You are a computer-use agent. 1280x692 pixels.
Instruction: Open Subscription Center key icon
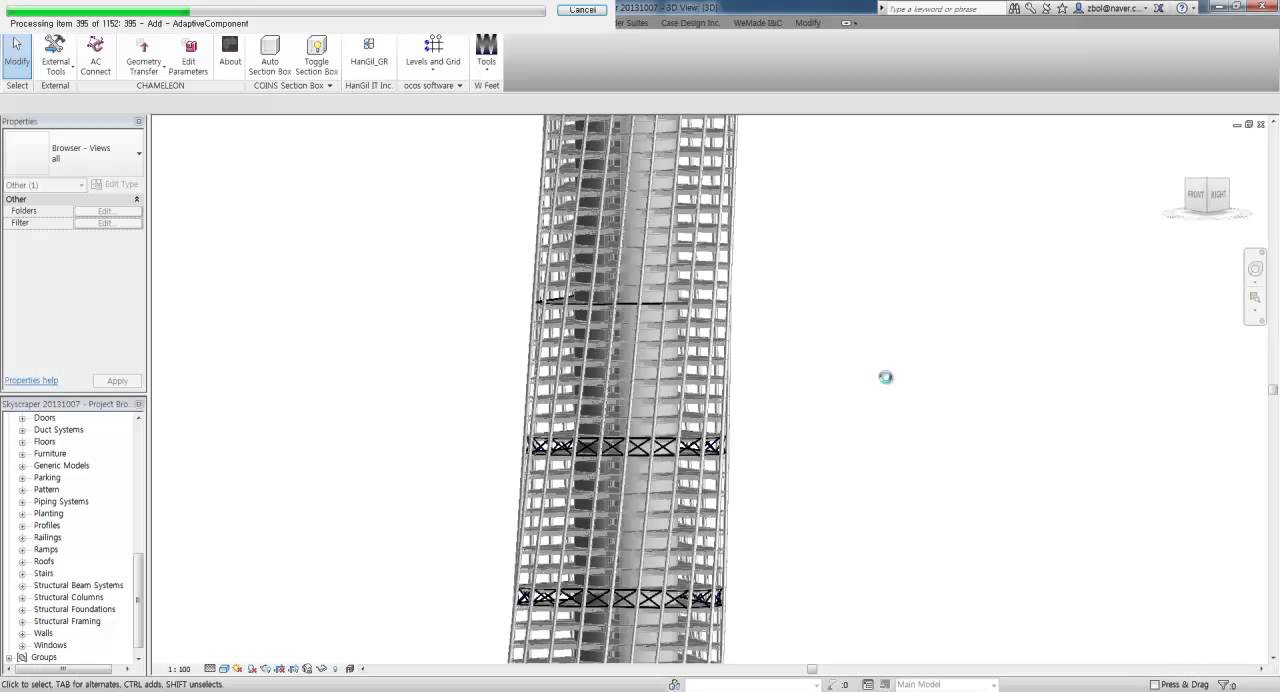coord(1030,8)
